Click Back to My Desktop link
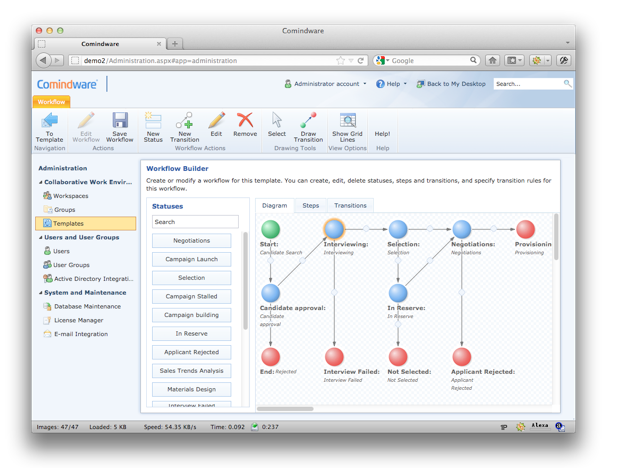Screen dimensions: 620x468 point(451,84)
